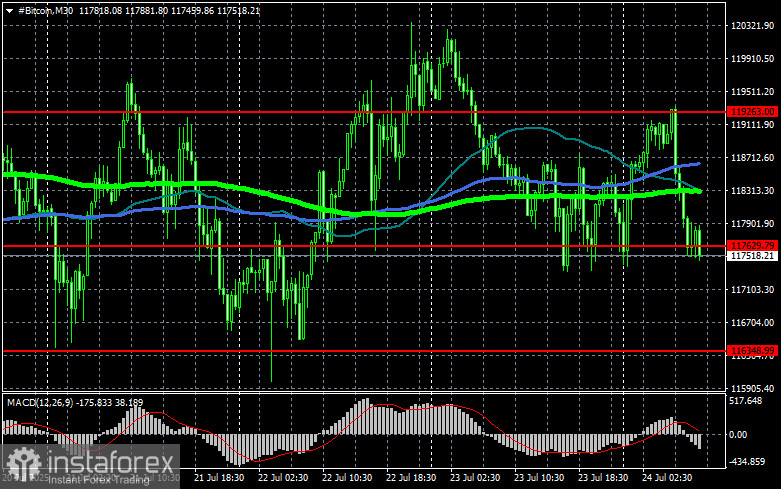This screenshot has height=489, width=781.
Task: Click the 119111.90 price axis label
Action: pos(752,124)
